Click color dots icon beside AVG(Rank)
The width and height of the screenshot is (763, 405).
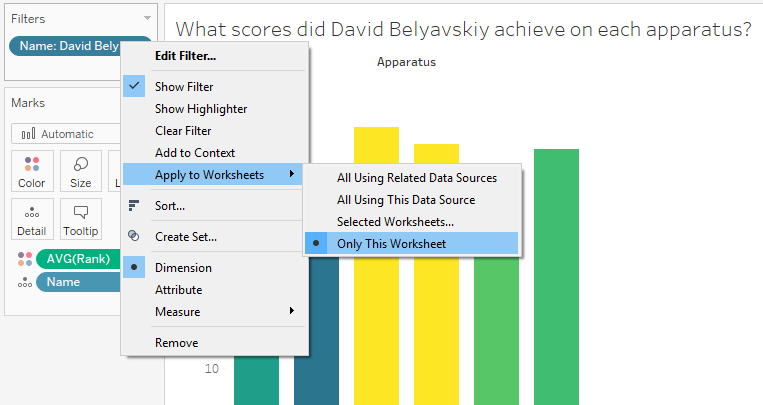click(x=25, y=259)
